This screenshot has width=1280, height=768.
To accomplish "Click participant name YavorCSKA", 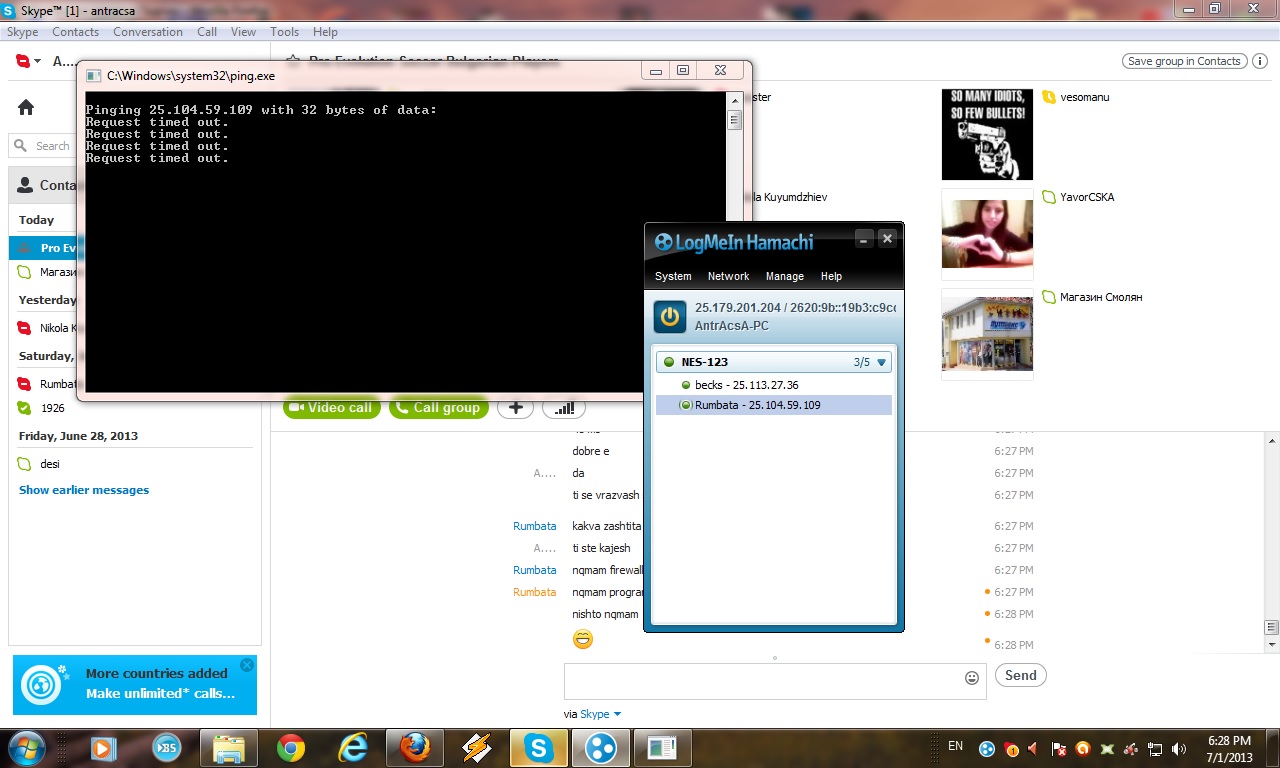I will 1087,197.
